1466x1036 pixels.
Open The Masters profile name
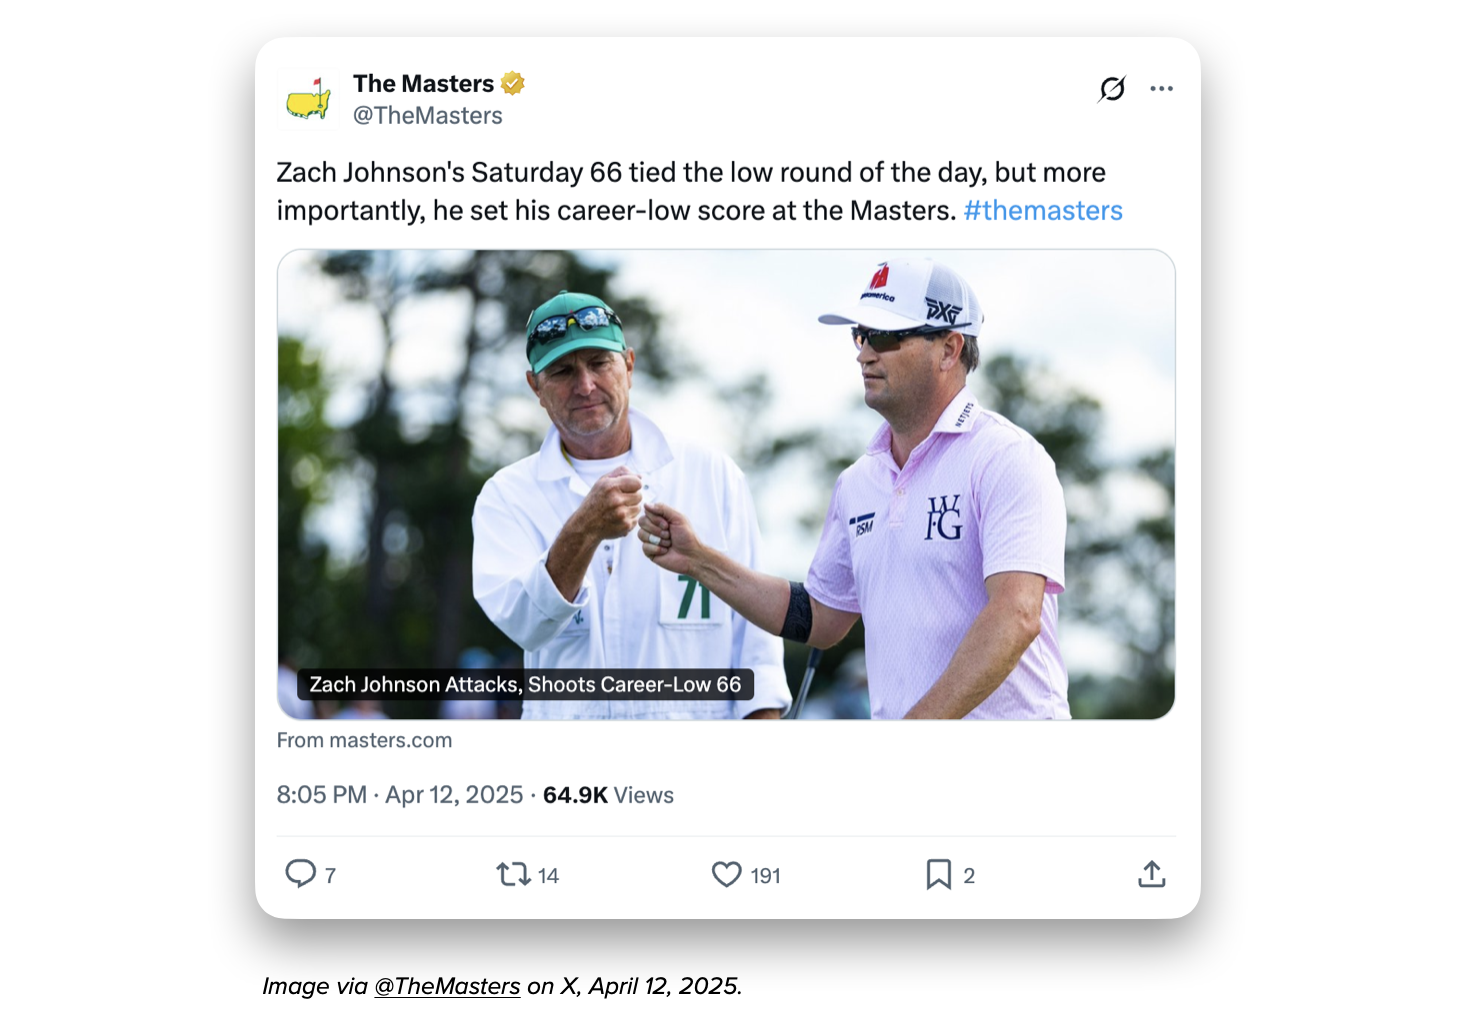[424, 83]
